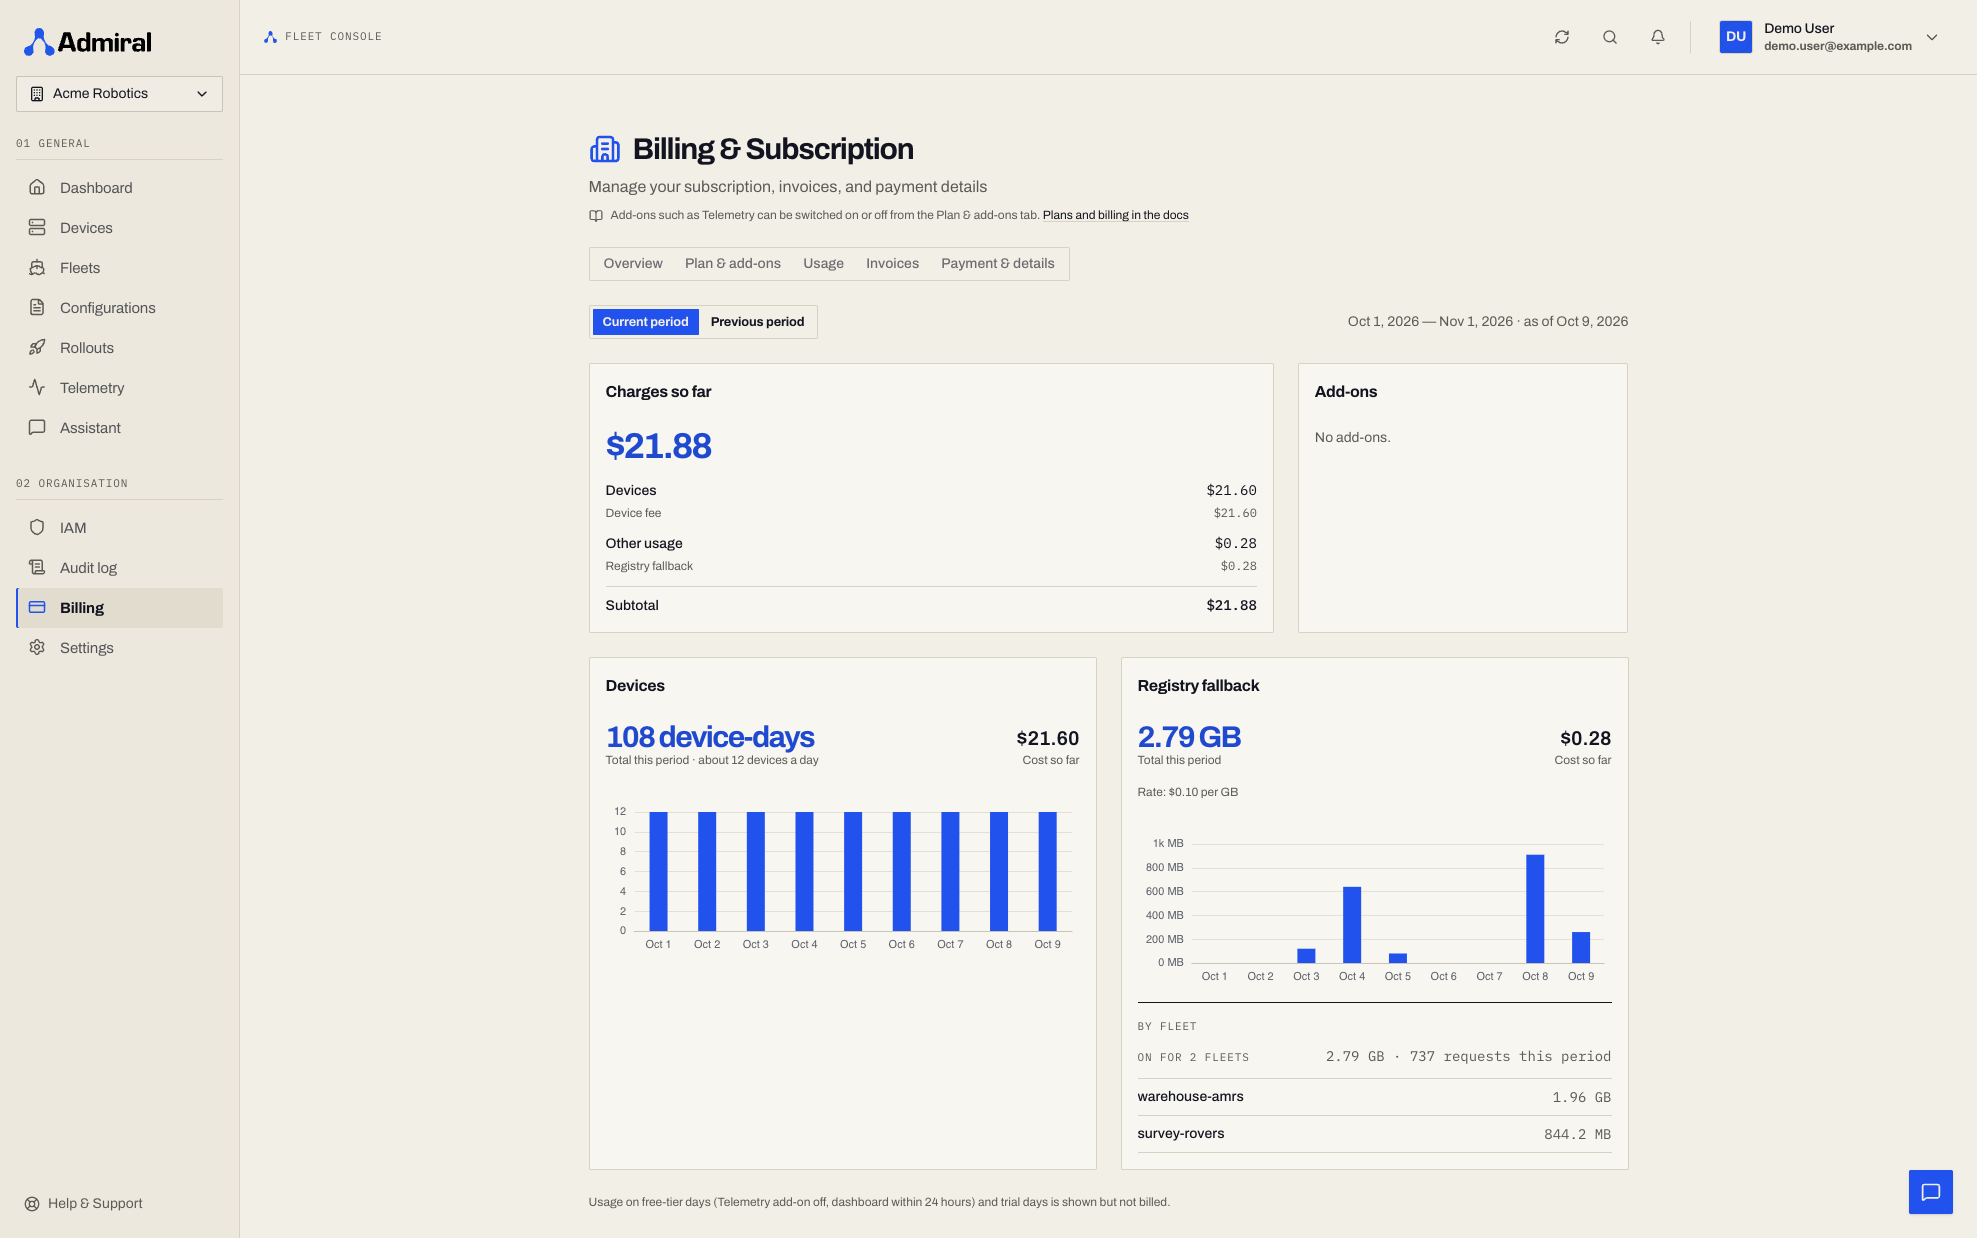Click Fleet Console breadcrumb
The image size is (1977, 1238).
point(323,37)
